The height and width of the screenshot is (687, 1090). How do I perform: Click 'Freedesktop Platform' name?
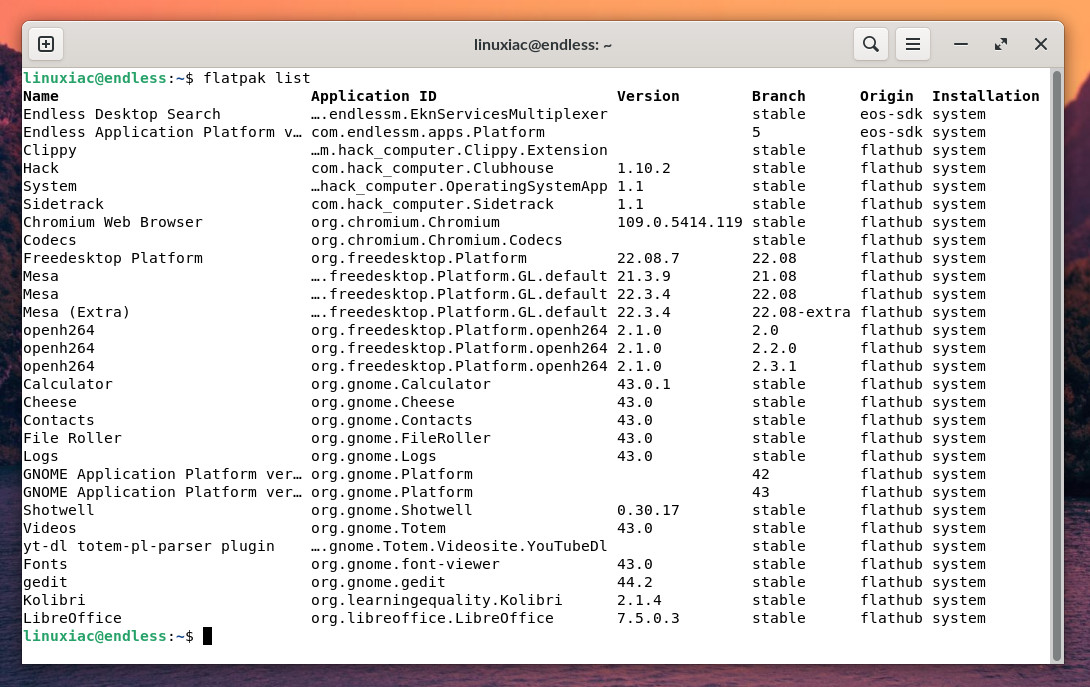(113, 259)
